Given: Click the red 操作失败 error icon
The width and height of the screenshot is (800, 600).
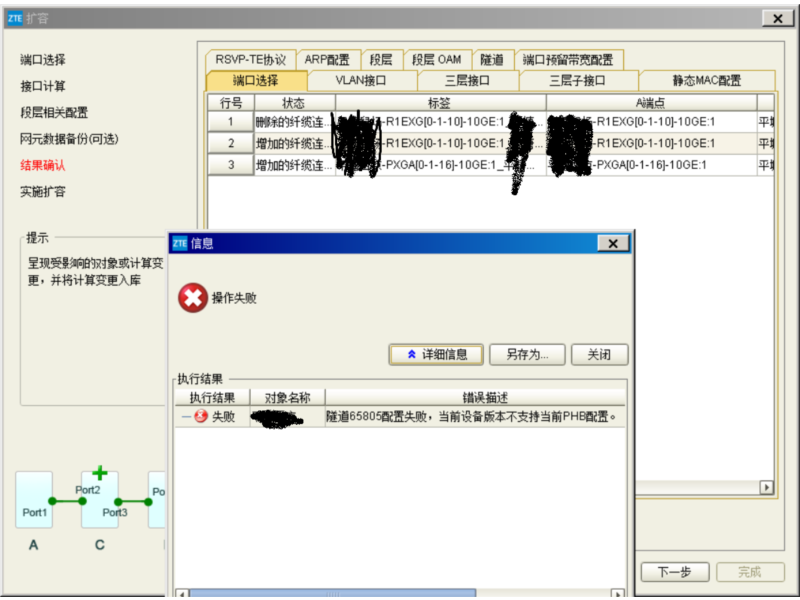Looking at the screenshot, I should pos(191,296).
